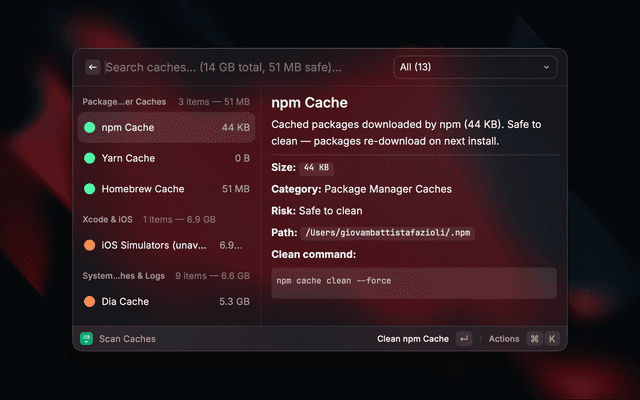Click the 51 MB size of Homebrew Cache
This screenshot has width=640, height=400.
tap(236, 189)
